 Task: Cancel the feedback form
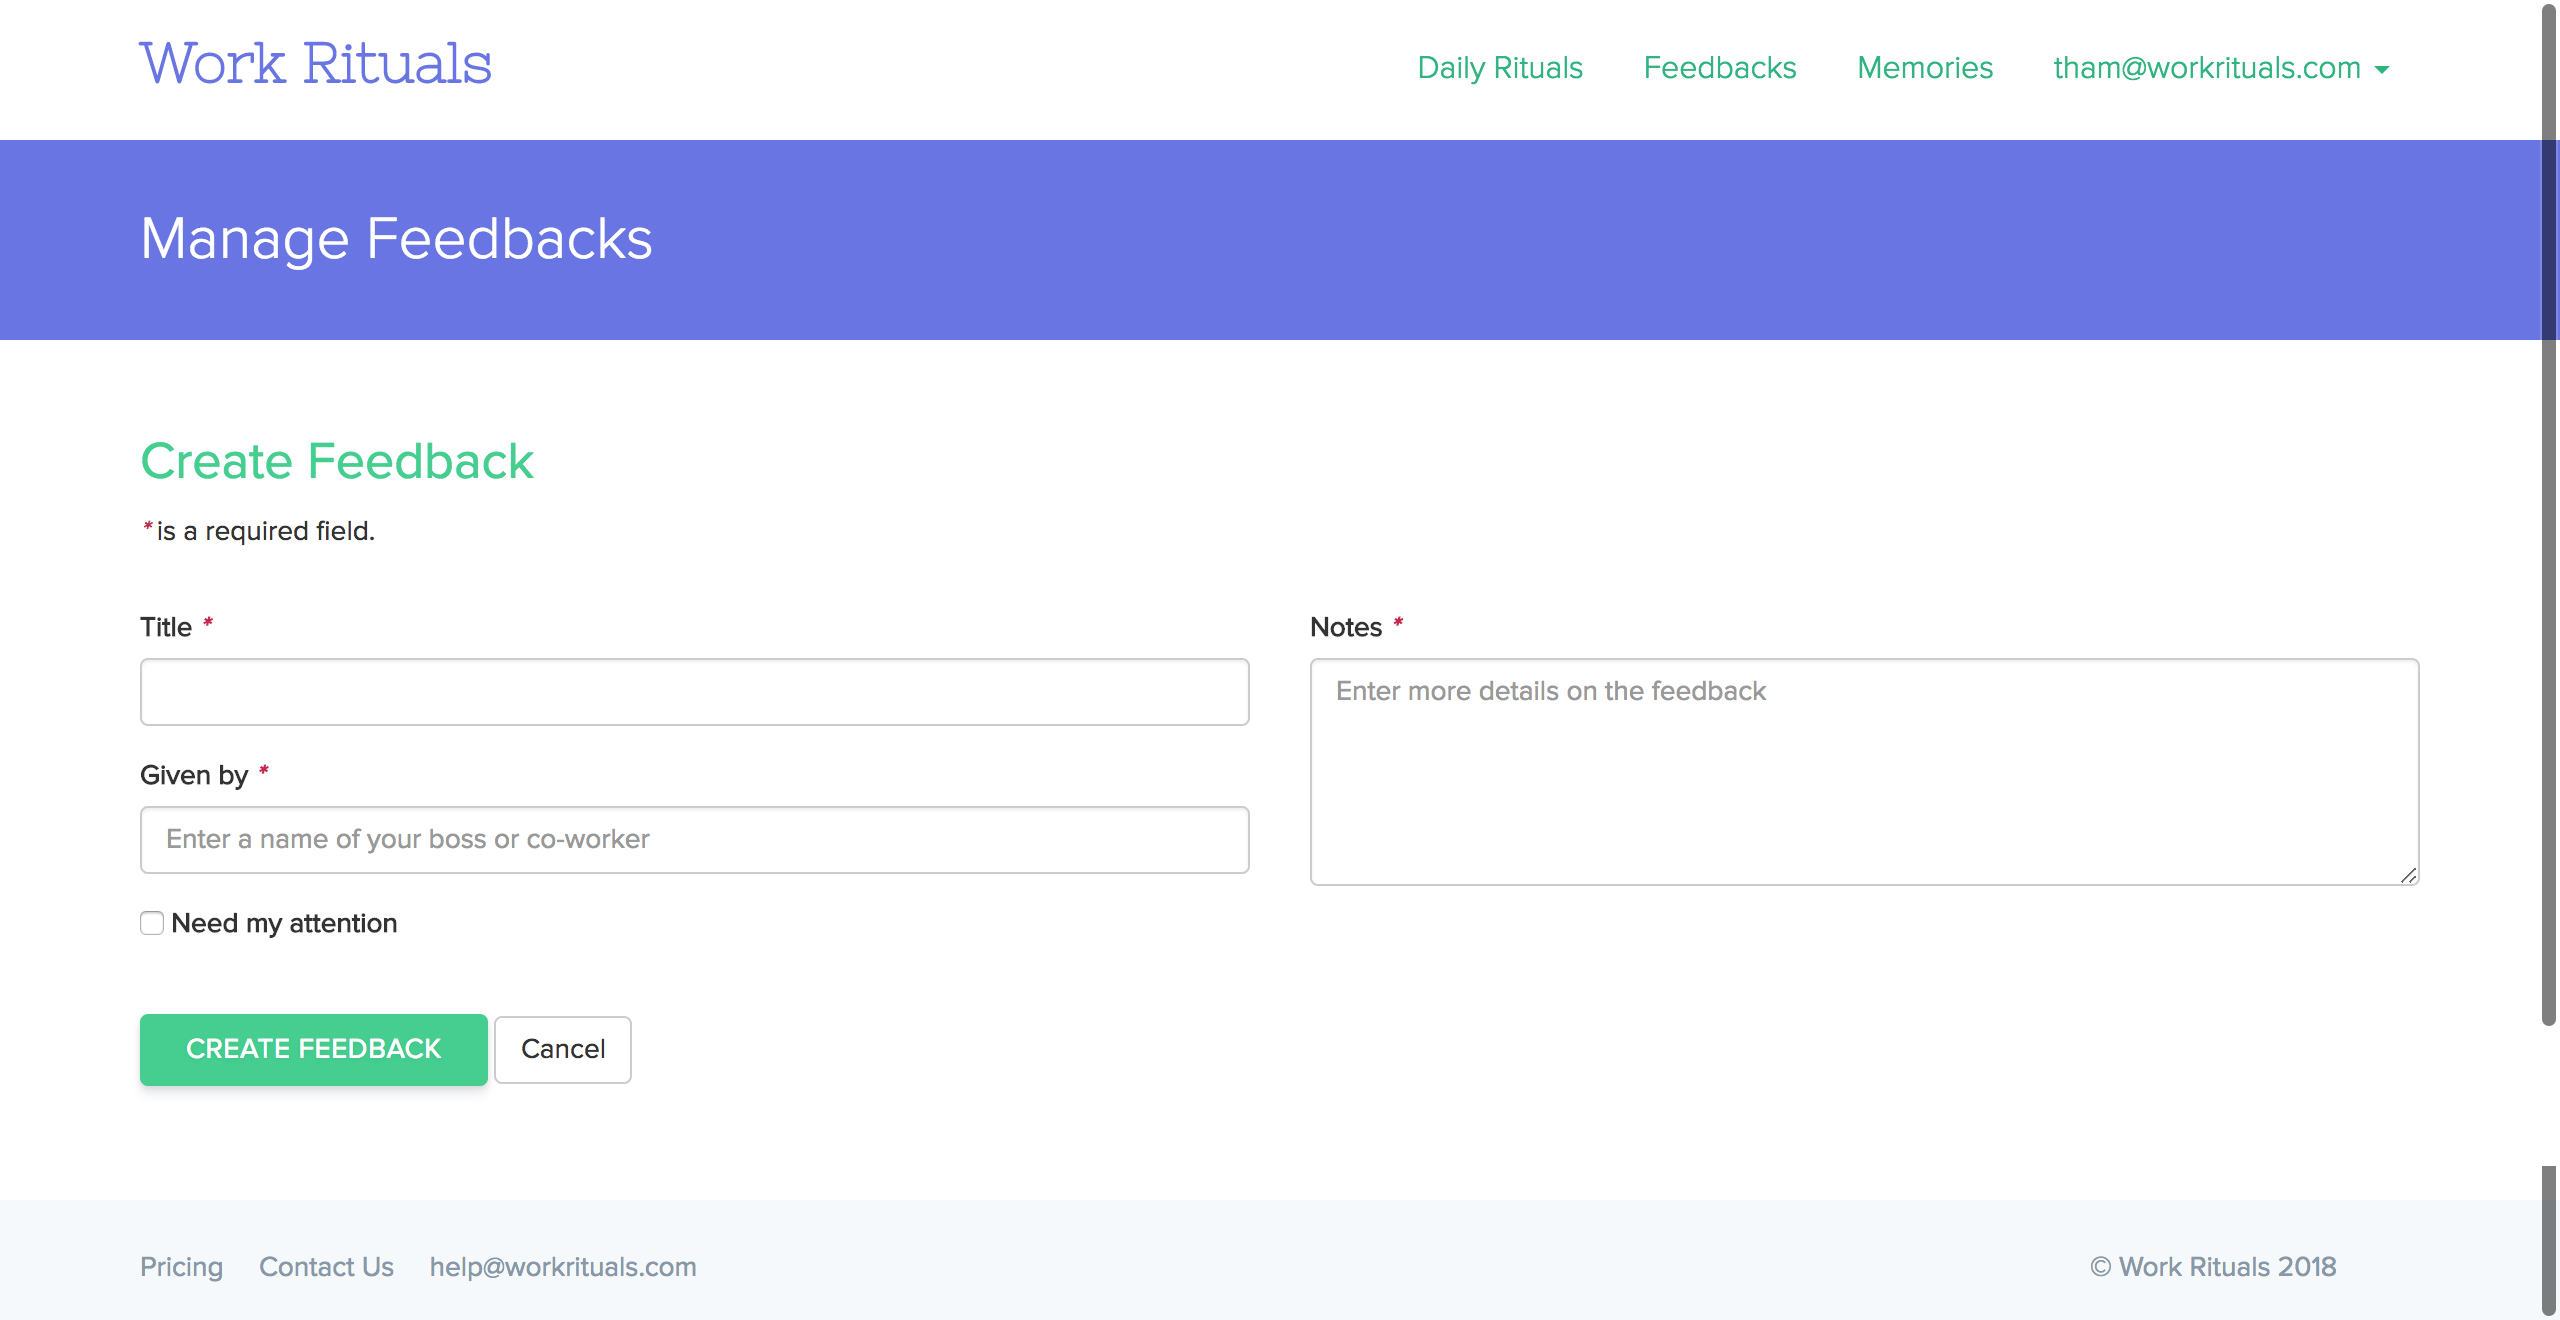click(562, 1049)
